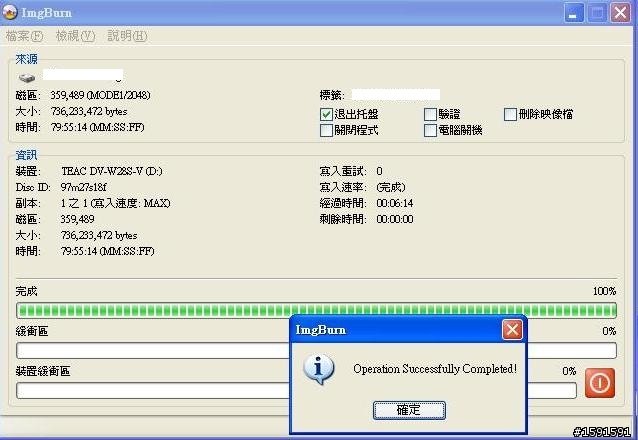
Task: Click the source file path field
Action: (x=83, y=75)
